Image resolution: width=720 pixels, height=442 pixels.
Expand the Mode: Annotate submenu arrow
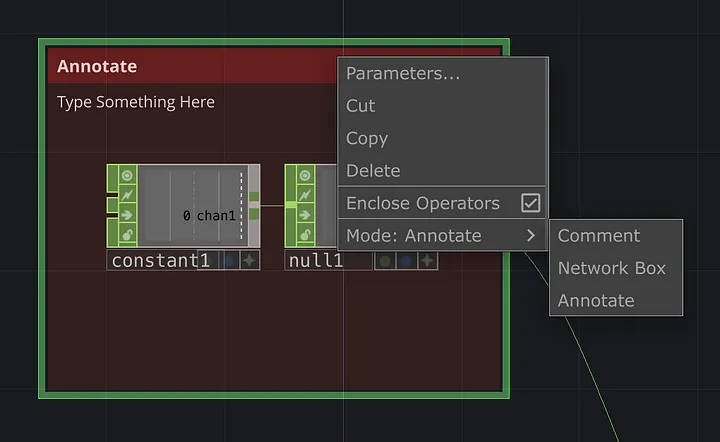[531, 235]
